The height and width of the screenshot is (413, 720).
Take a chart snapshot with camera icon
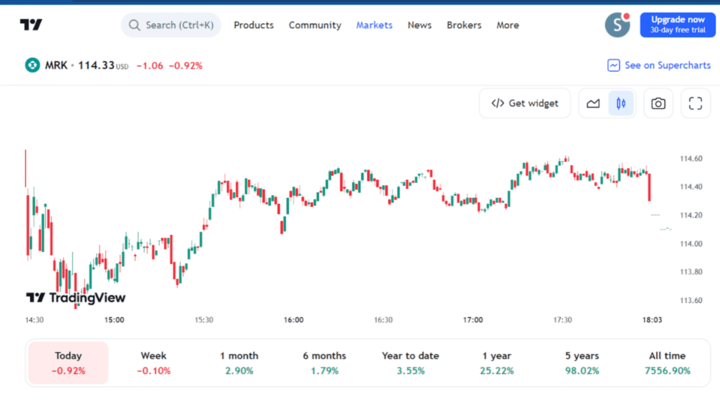(658, 103)
